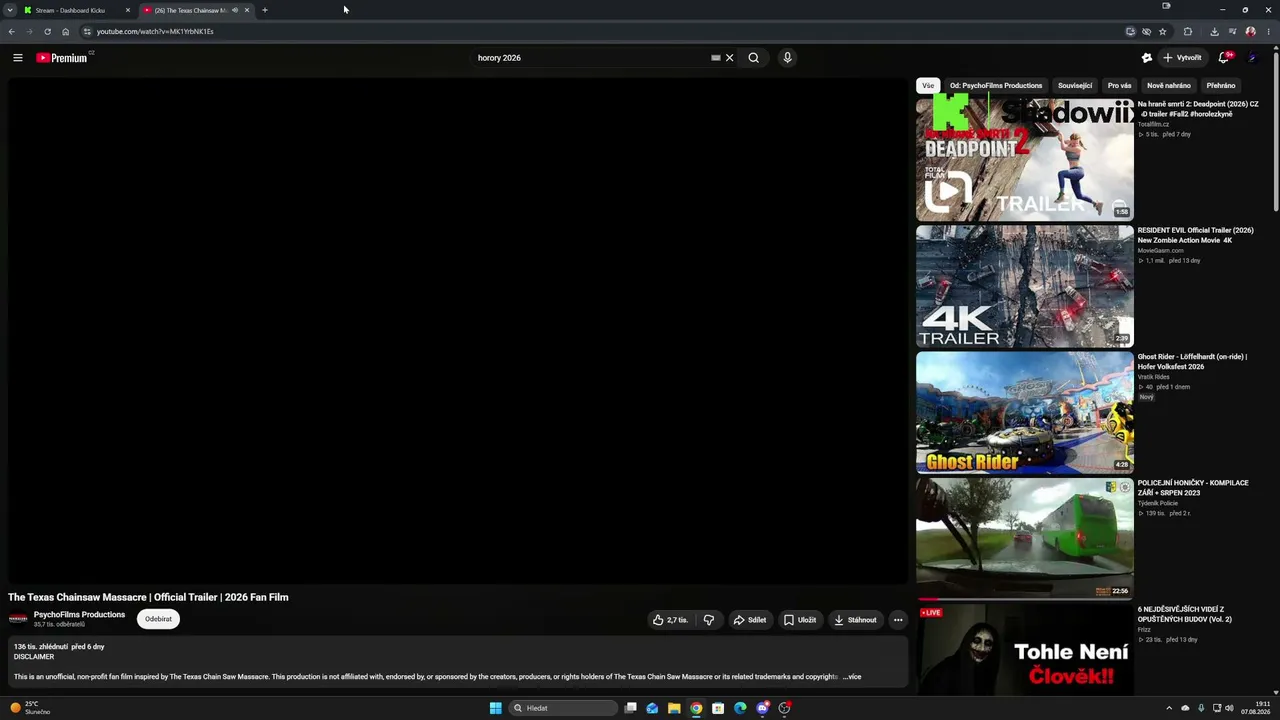Image resolution: width=1280 pixels, height=720 pixels.
Task: Play Tohle Není Člověk thumbnail
Action: point(1025,649)
